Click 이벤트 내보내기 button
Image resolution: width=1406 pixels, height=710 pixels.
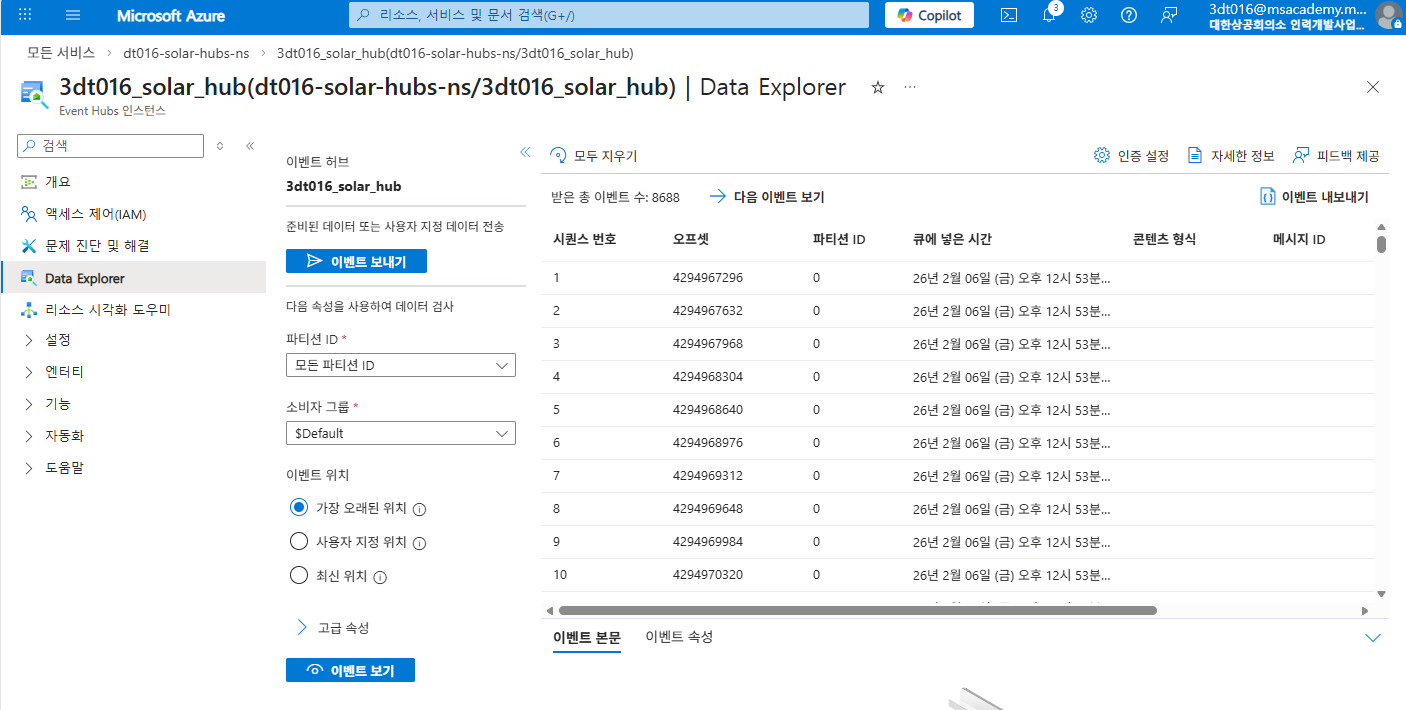pyautogui.click(x=1314, y=197)
